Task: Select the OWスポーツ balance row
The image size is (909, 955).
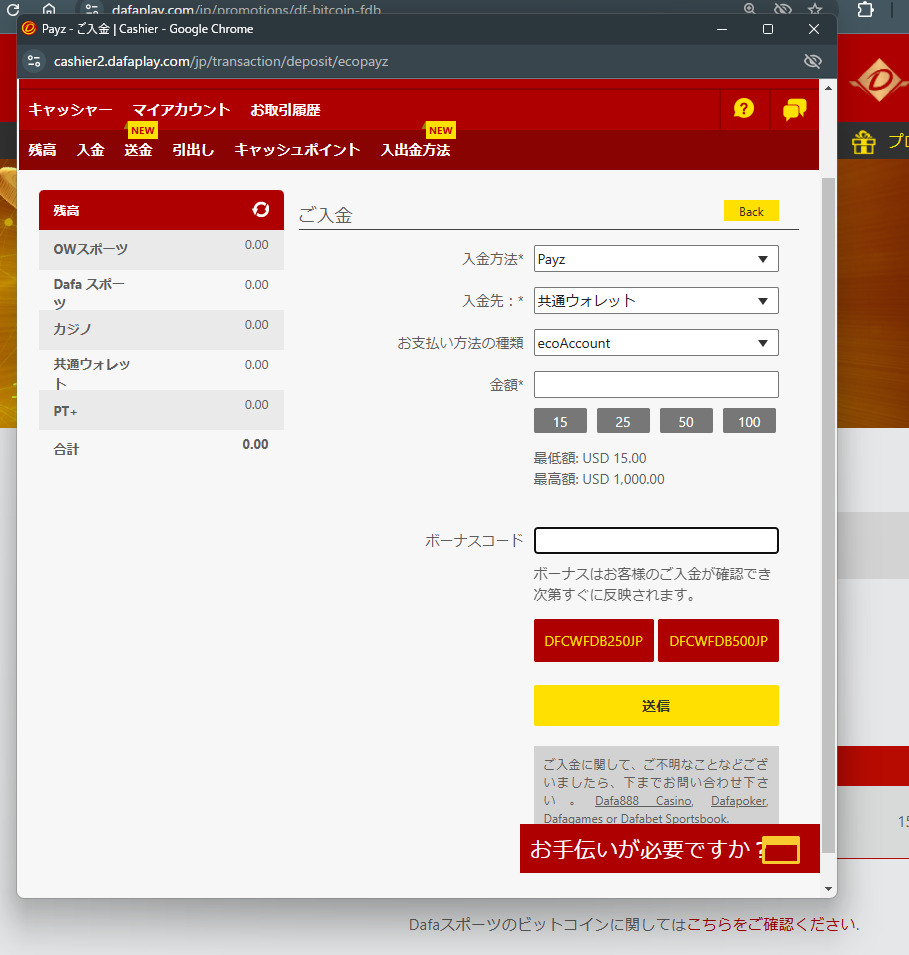Action: coord(161,250)
